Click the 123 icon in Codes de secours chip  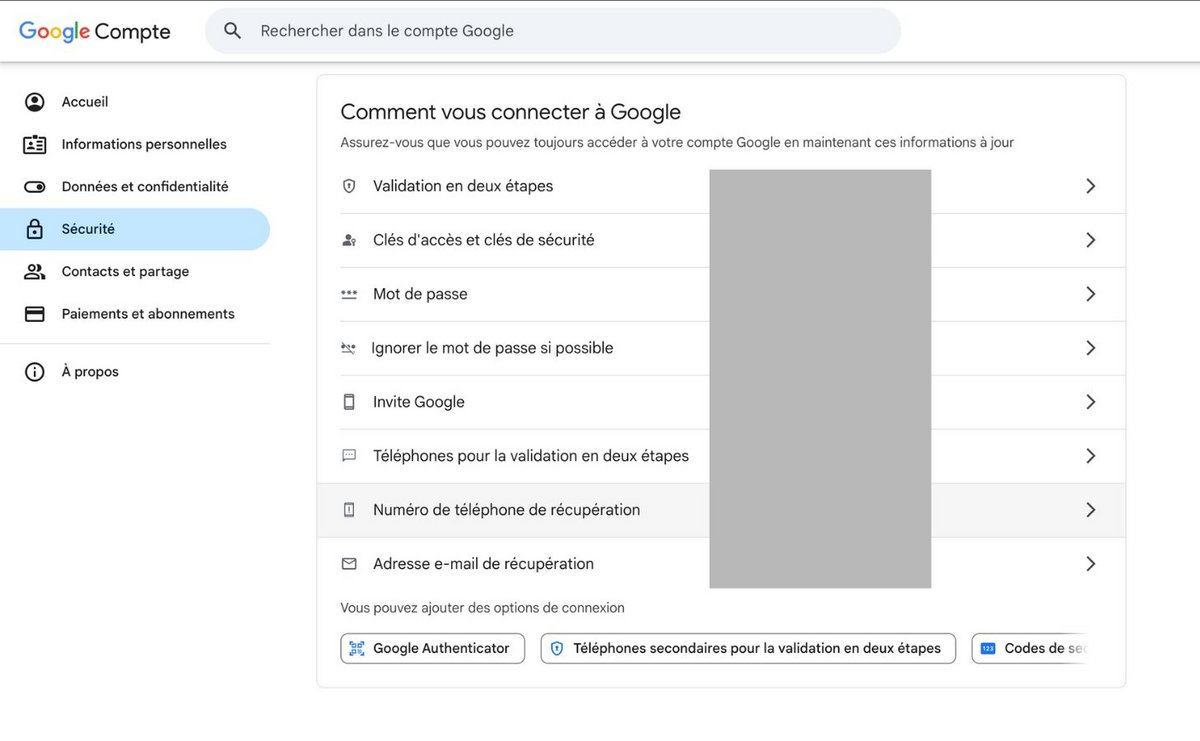(x=988, y=648)
